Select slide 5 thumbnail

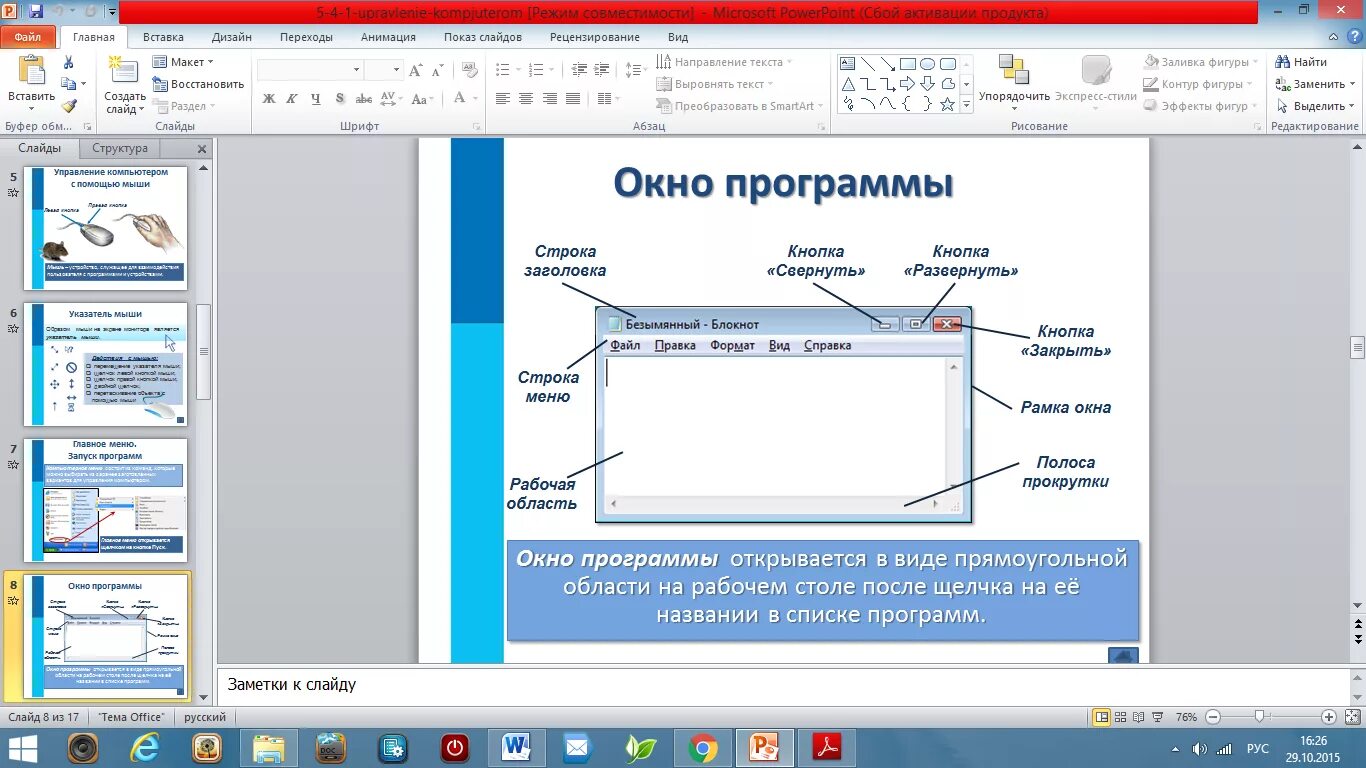tap(105, 228)
